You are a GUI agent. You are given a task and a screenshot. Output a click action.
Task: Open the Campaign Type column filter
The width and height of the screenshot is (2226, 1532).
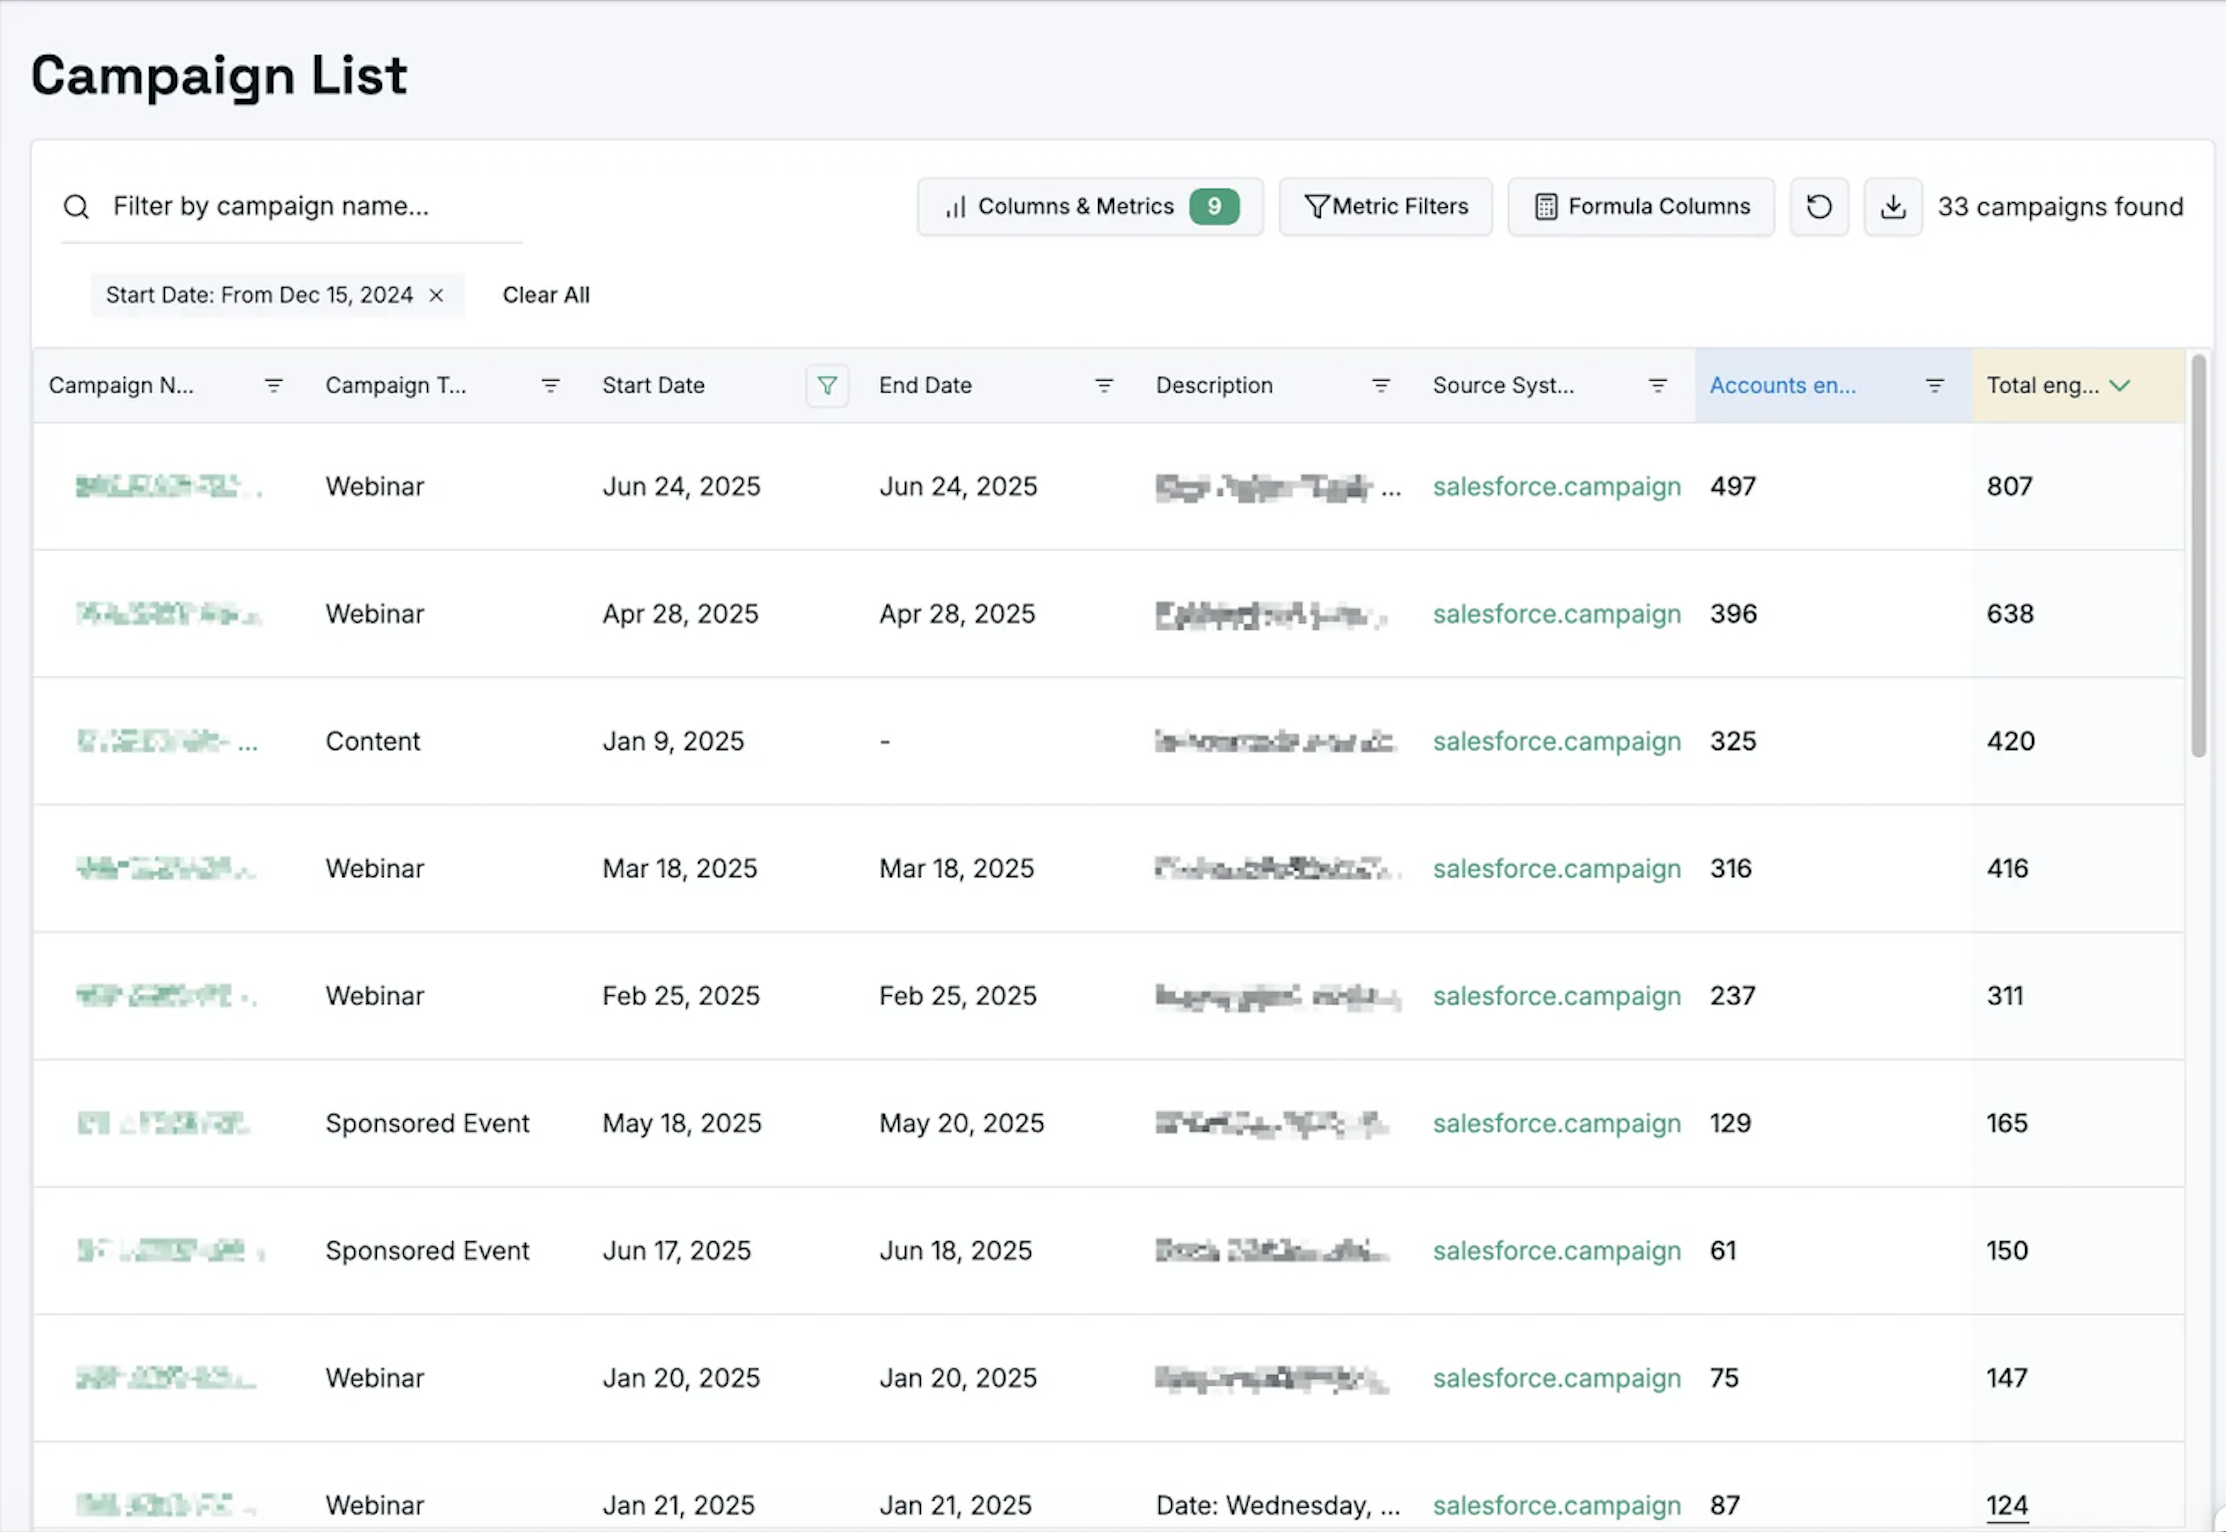[551, 385]
